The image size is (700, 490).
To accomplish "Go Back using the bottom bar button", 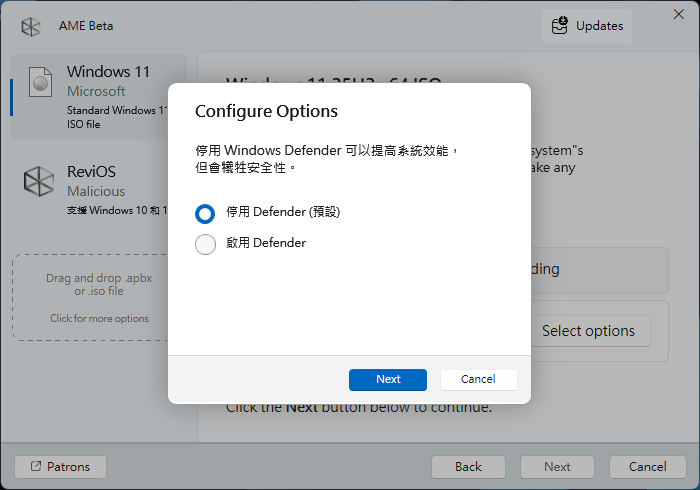I will pyautogui.click(x=468, y=466).
